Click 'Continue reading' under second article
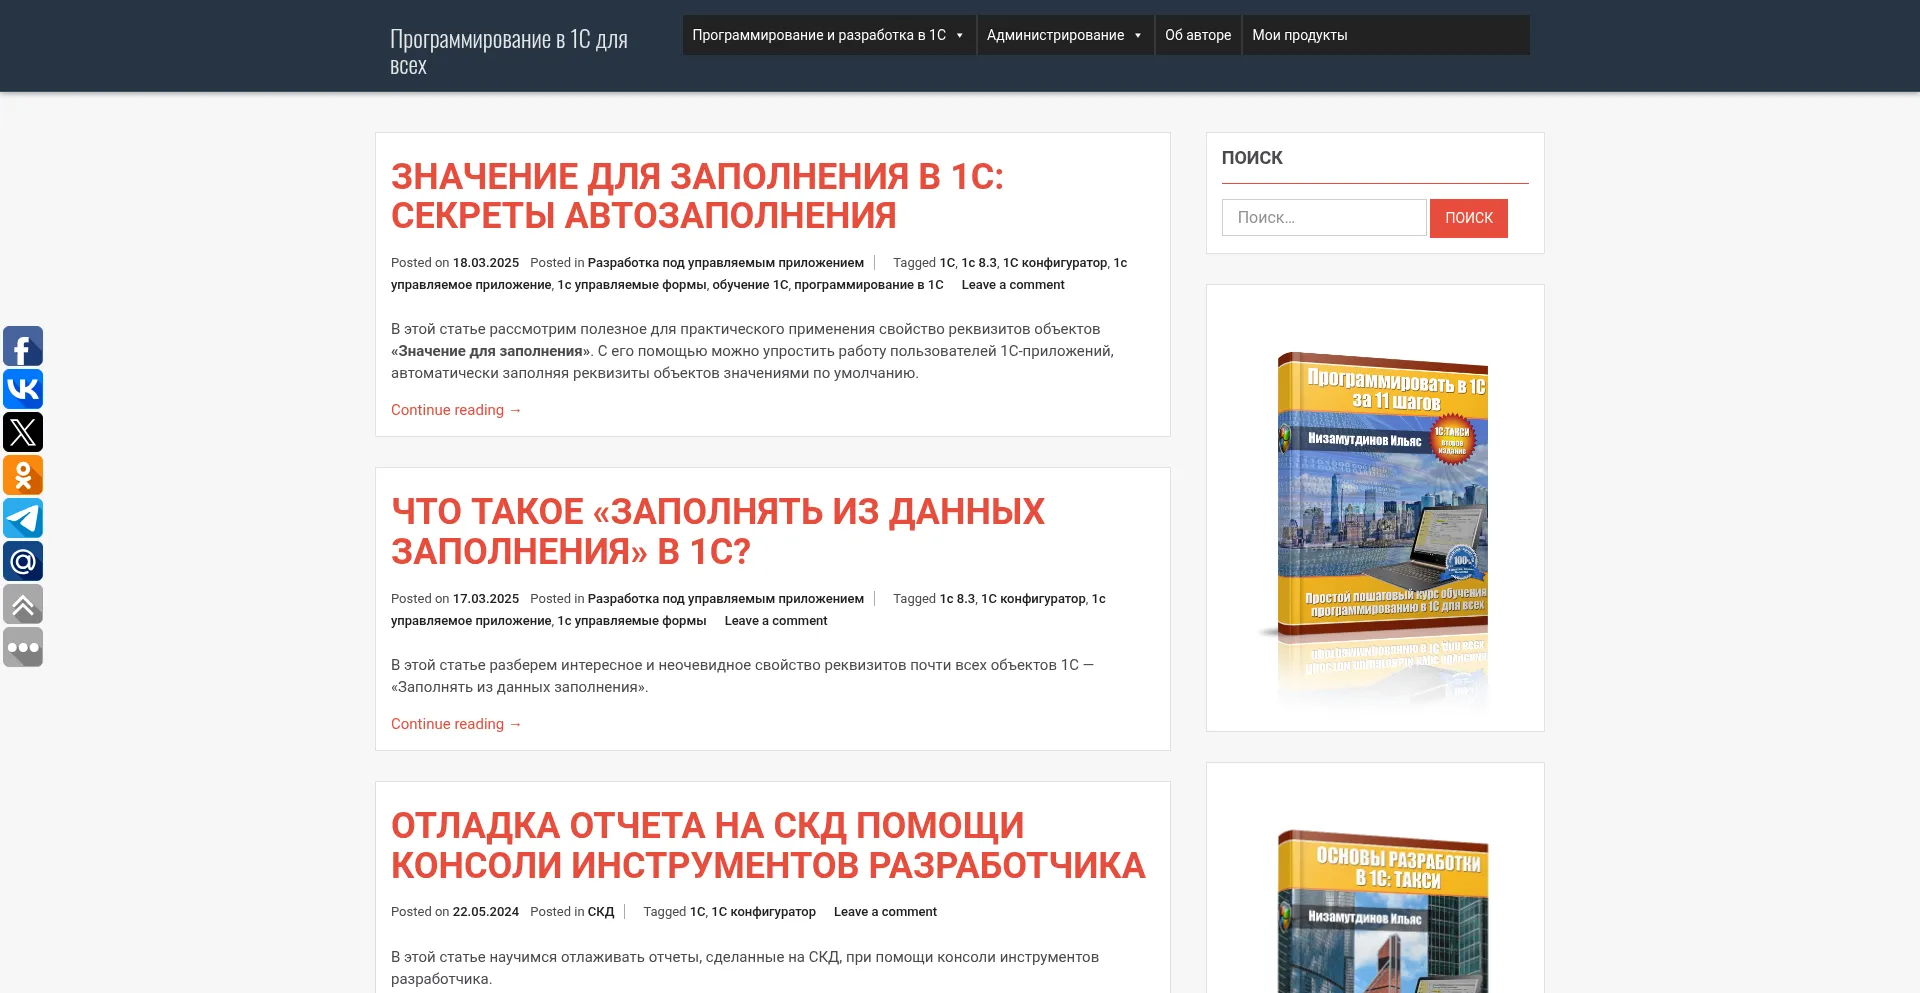This screenshot has width=1920, height=993. point(456,724)
